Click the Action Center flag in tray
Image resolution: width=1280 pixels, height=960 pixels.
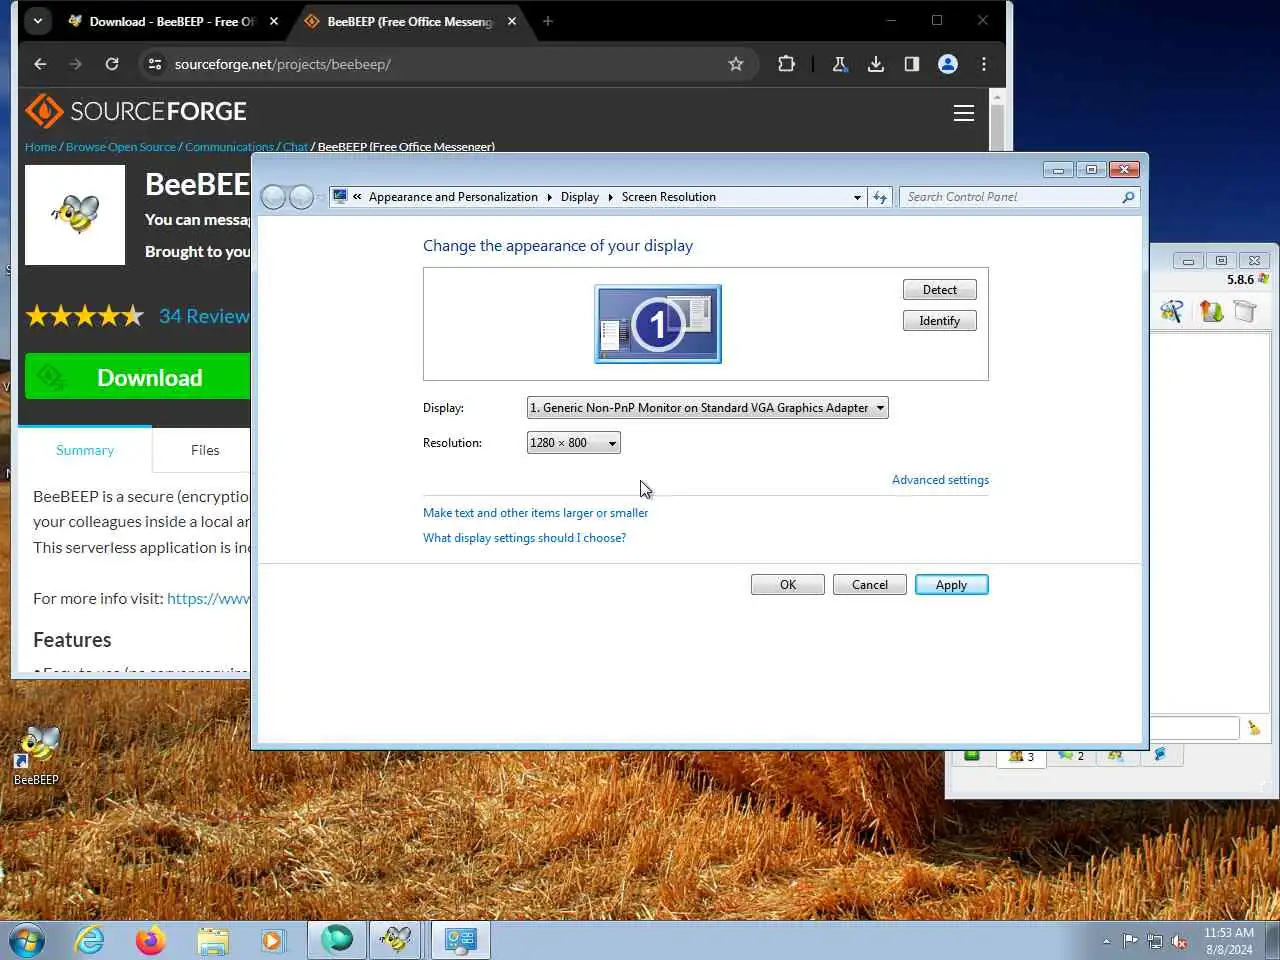[1131, 940]
